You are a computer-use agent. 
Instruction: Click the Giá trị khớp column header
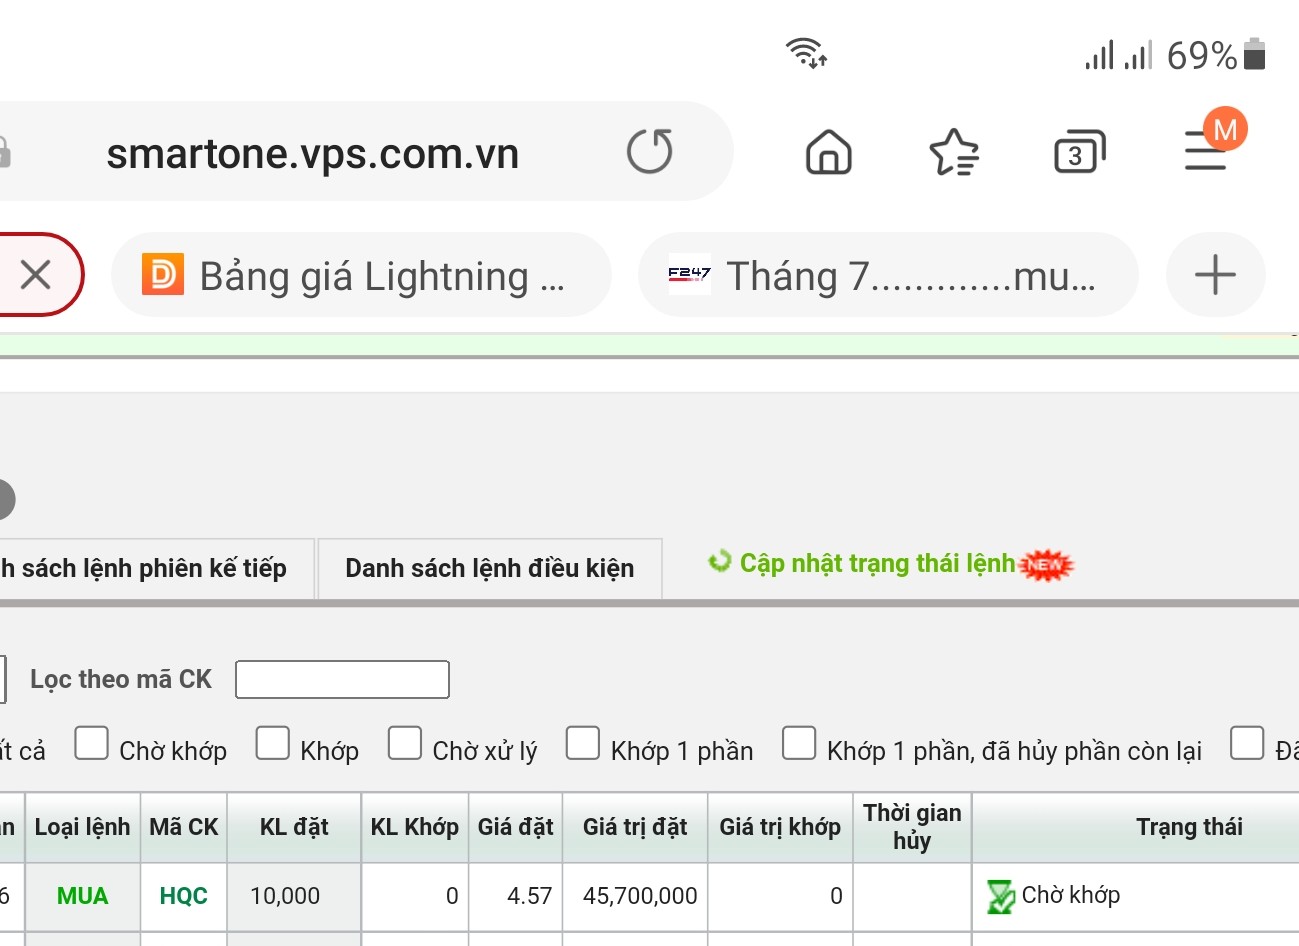780,827
